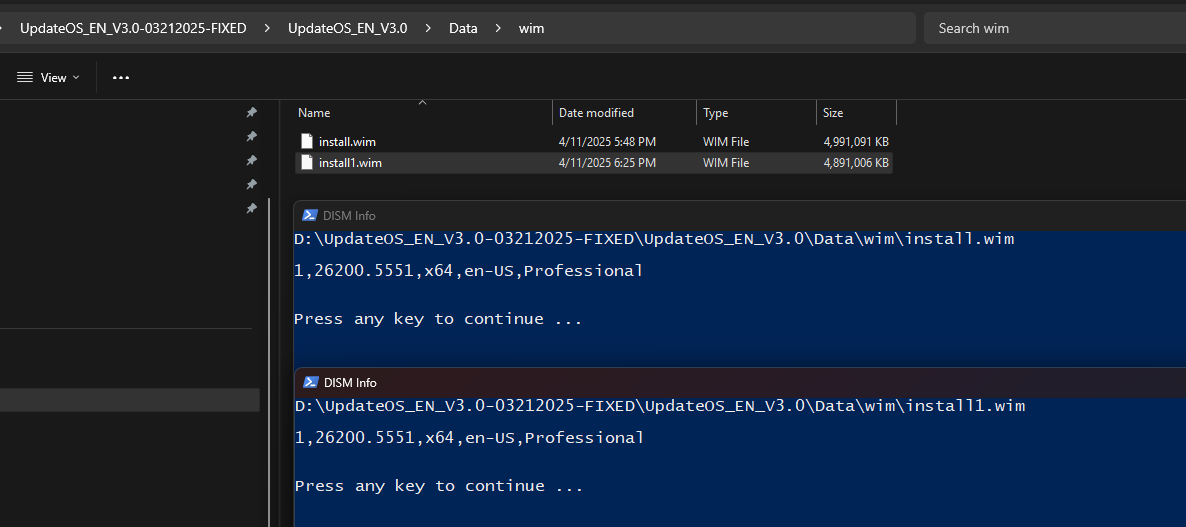The image size is (1186, 527).
Task: Click the install.wim path line in console
Action: click(x=654, y=240)
